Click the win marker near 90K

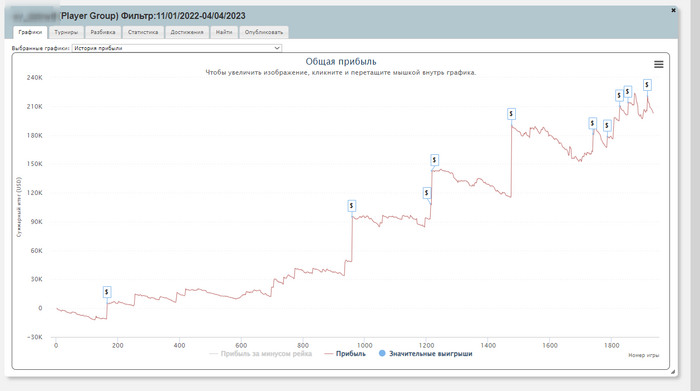[x=352, y=206]
